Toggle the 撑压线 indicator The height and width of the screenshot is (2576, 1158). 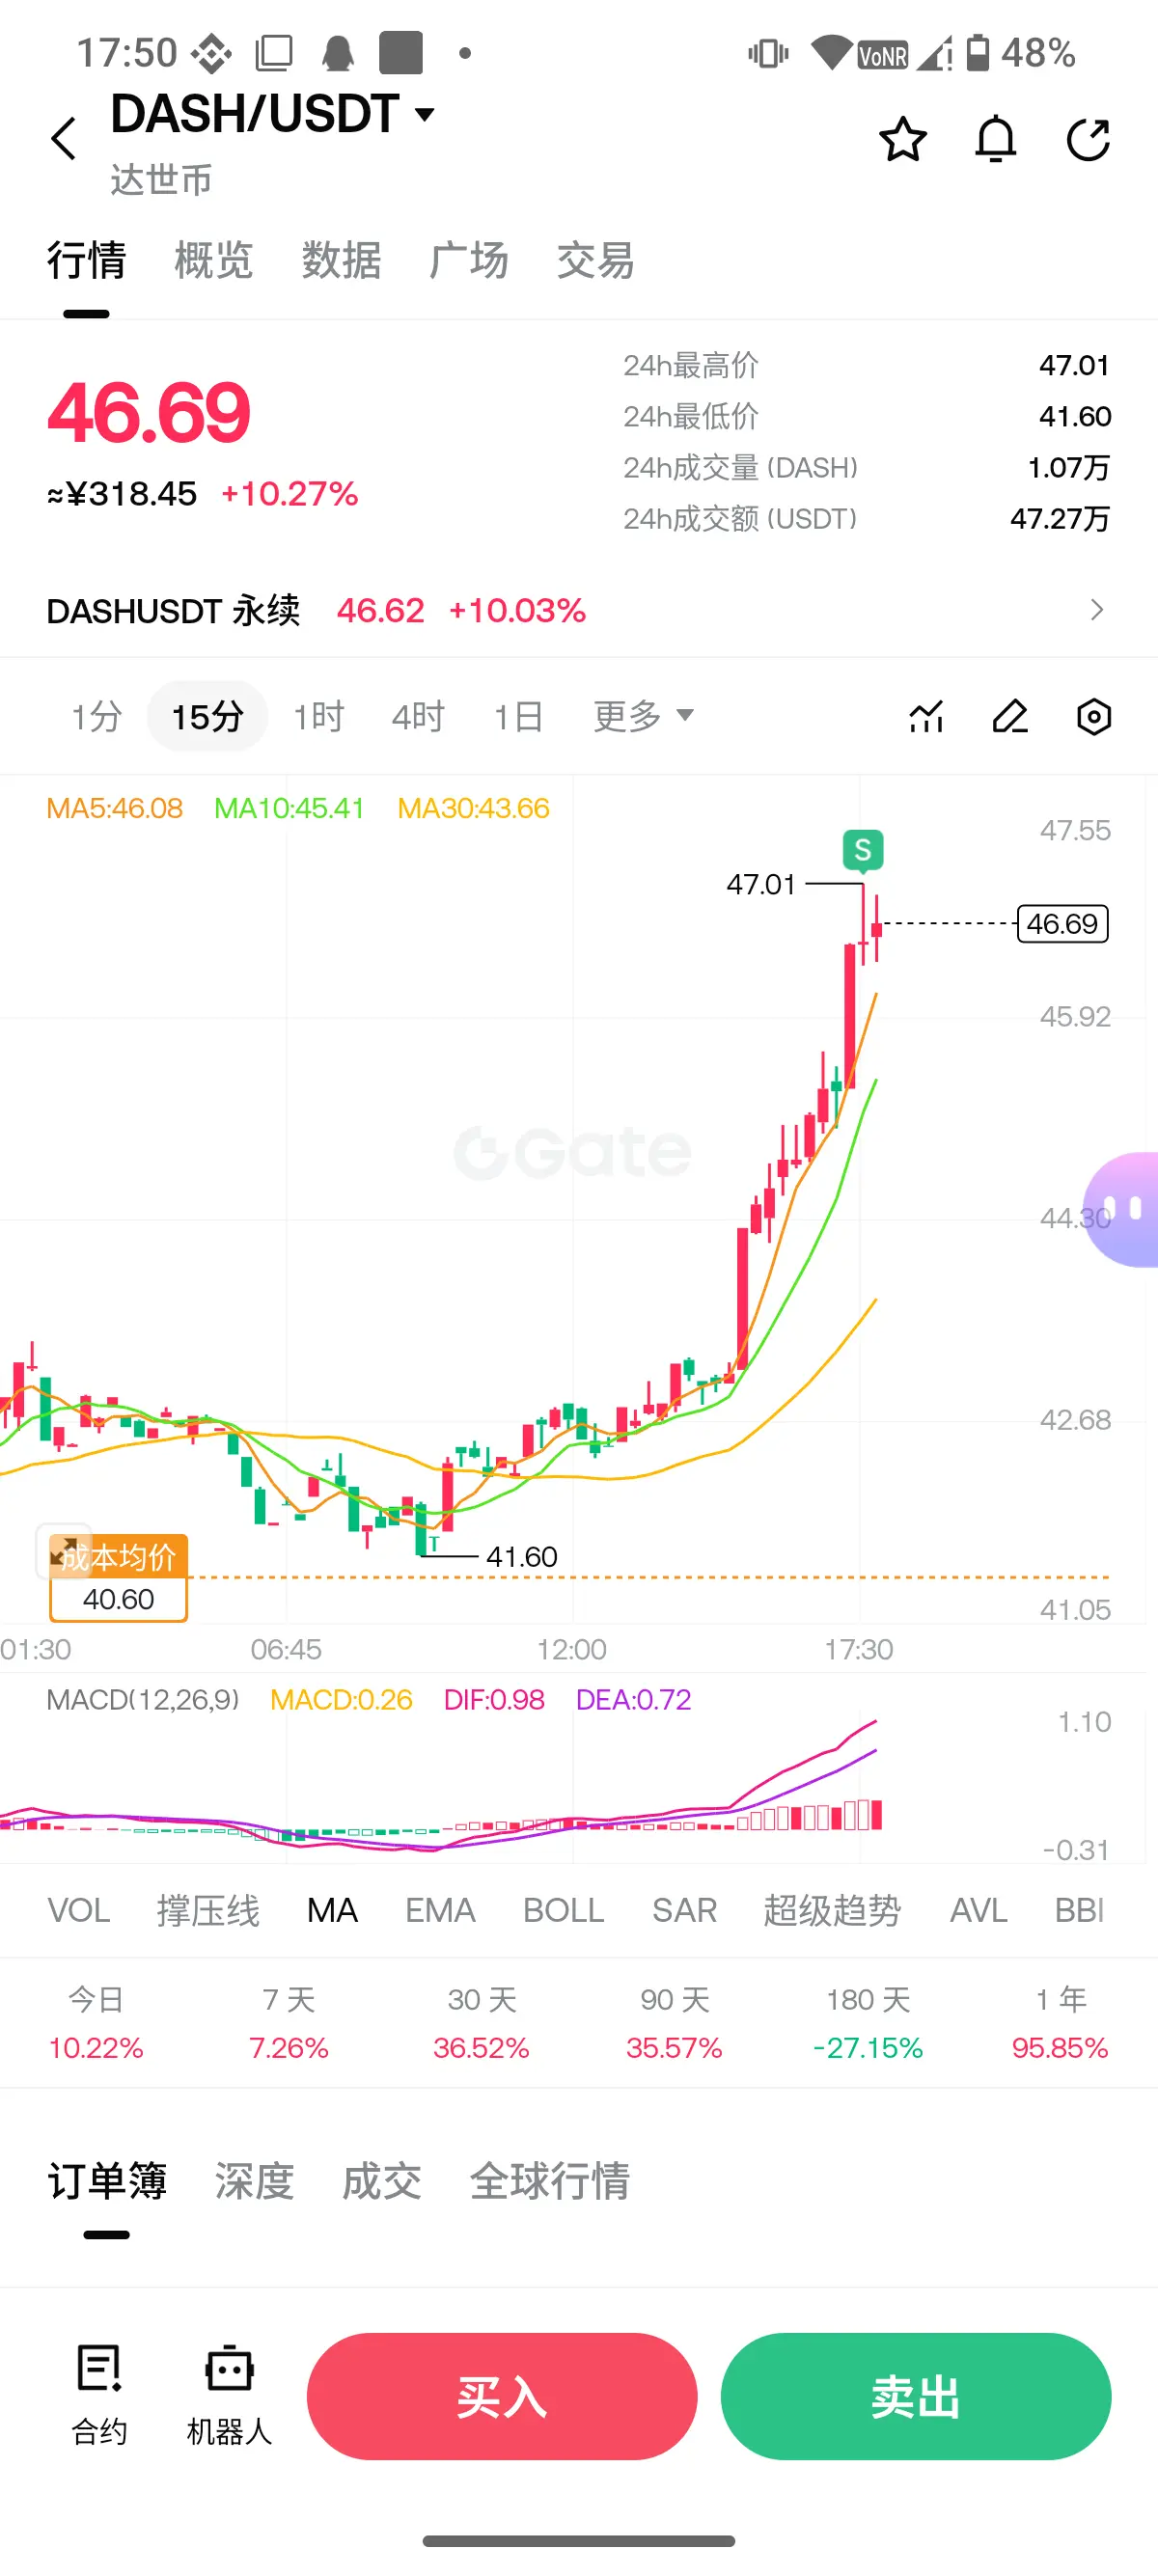pos(207,1911)
